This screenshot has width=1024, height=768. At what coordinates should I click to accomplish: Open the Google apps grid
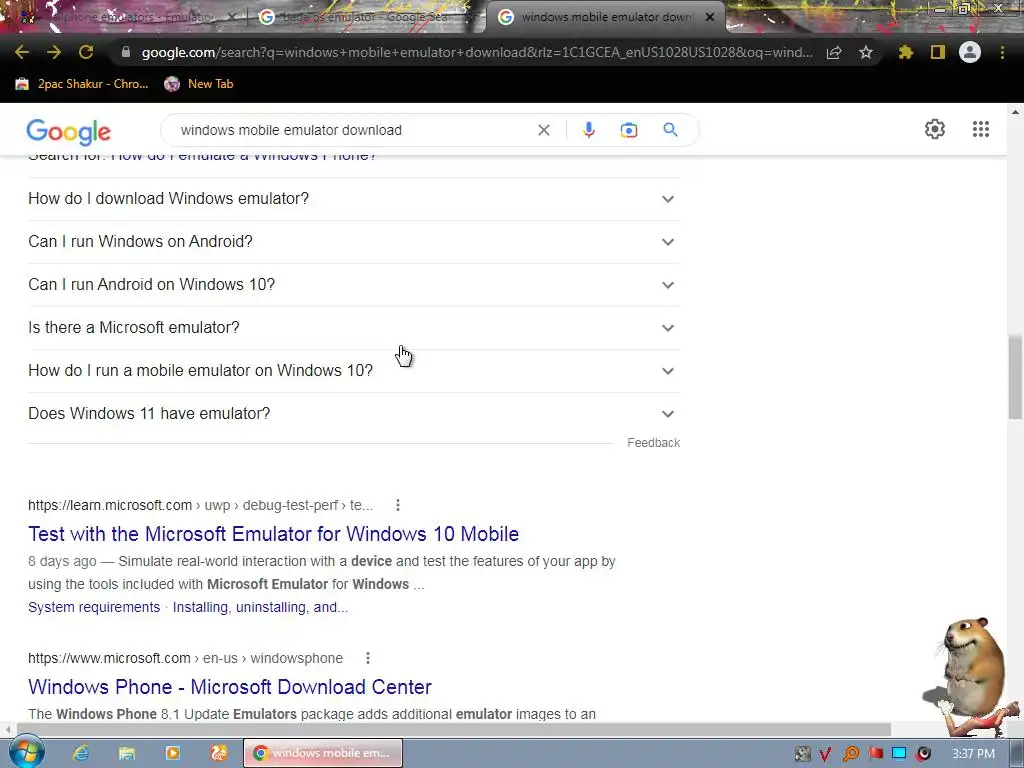tap(981, 129)
